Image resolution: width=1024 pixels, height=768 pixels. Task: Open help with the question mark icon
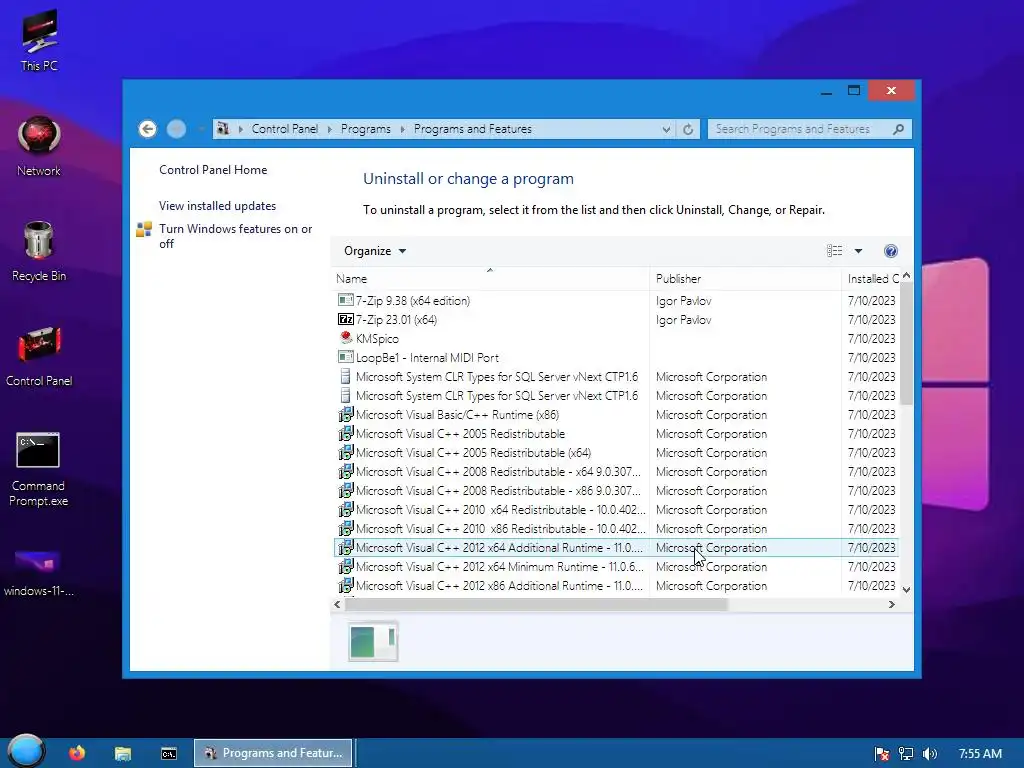point(891,251)
